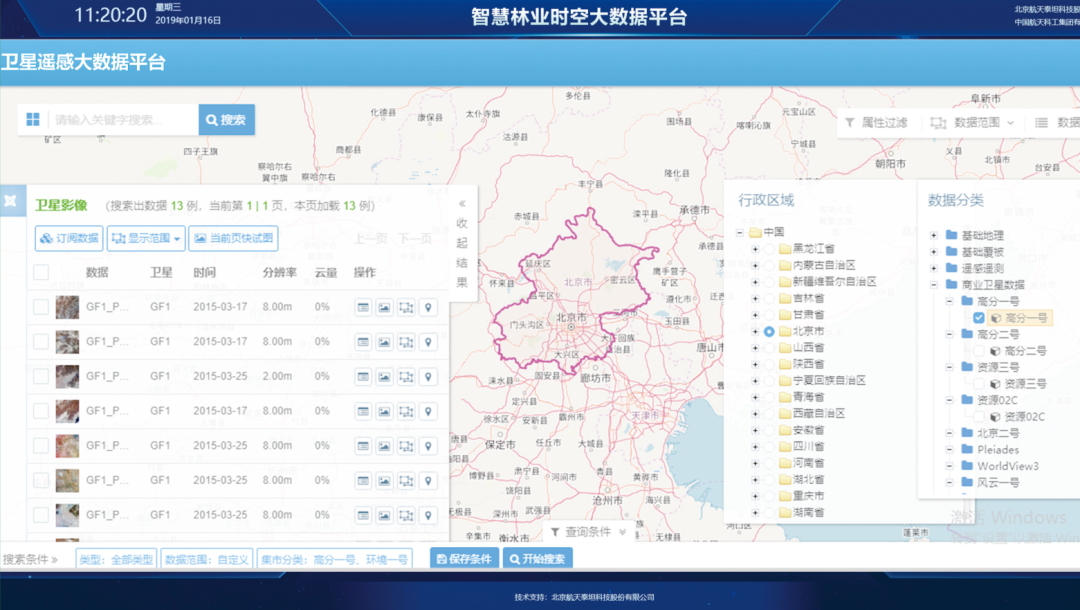Click the 当前页快视图 quick-view button
The height and width of the screenshot is (610, 1080).
(x=233, y=238)
